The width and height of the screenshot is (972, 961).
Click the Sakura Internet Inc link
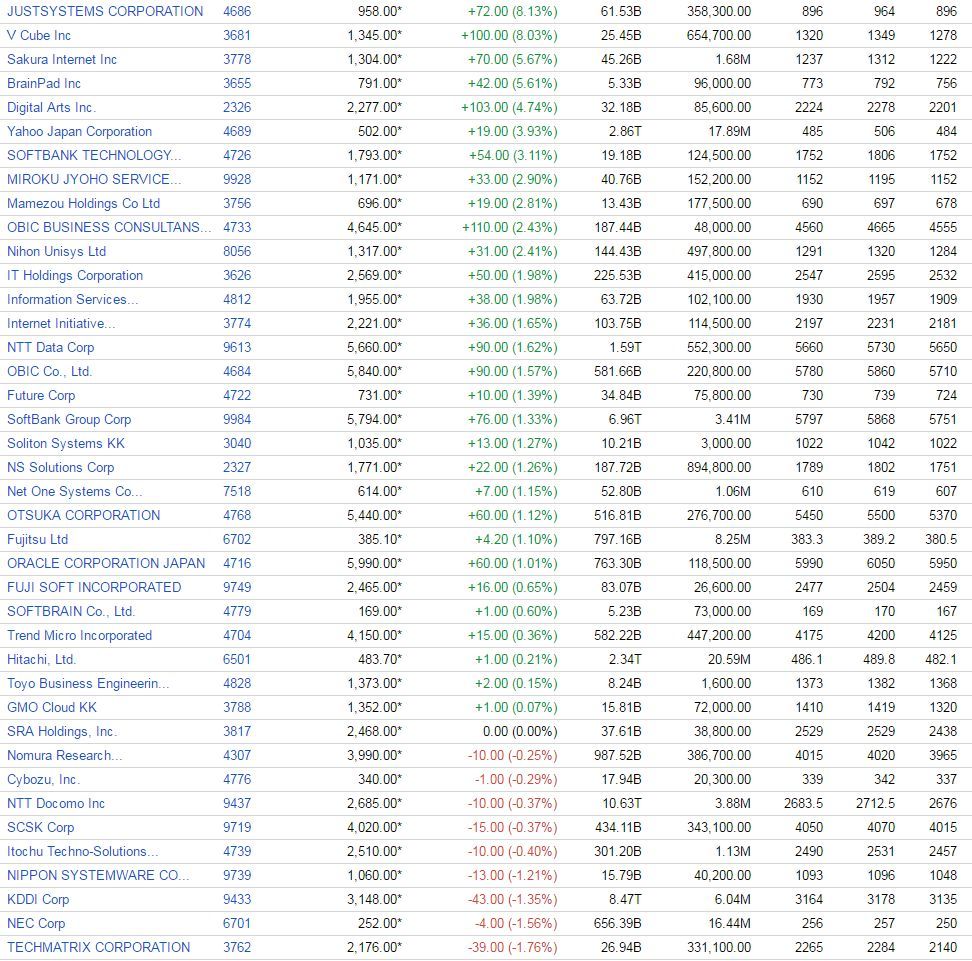61,60
